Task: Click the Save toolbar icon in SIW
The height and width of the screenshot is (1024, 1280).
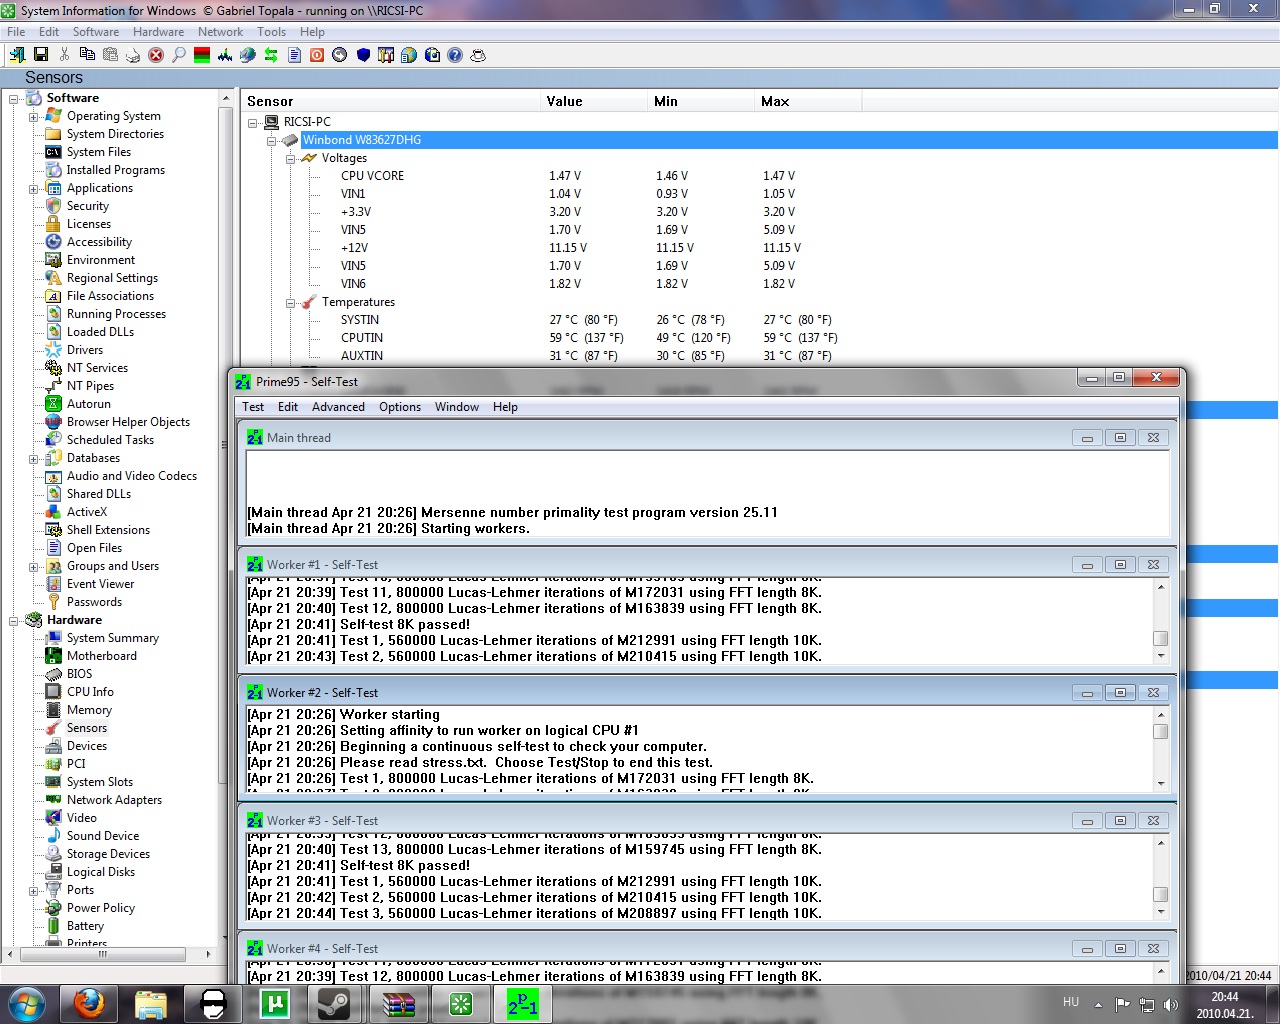Action: coord(41,55)
